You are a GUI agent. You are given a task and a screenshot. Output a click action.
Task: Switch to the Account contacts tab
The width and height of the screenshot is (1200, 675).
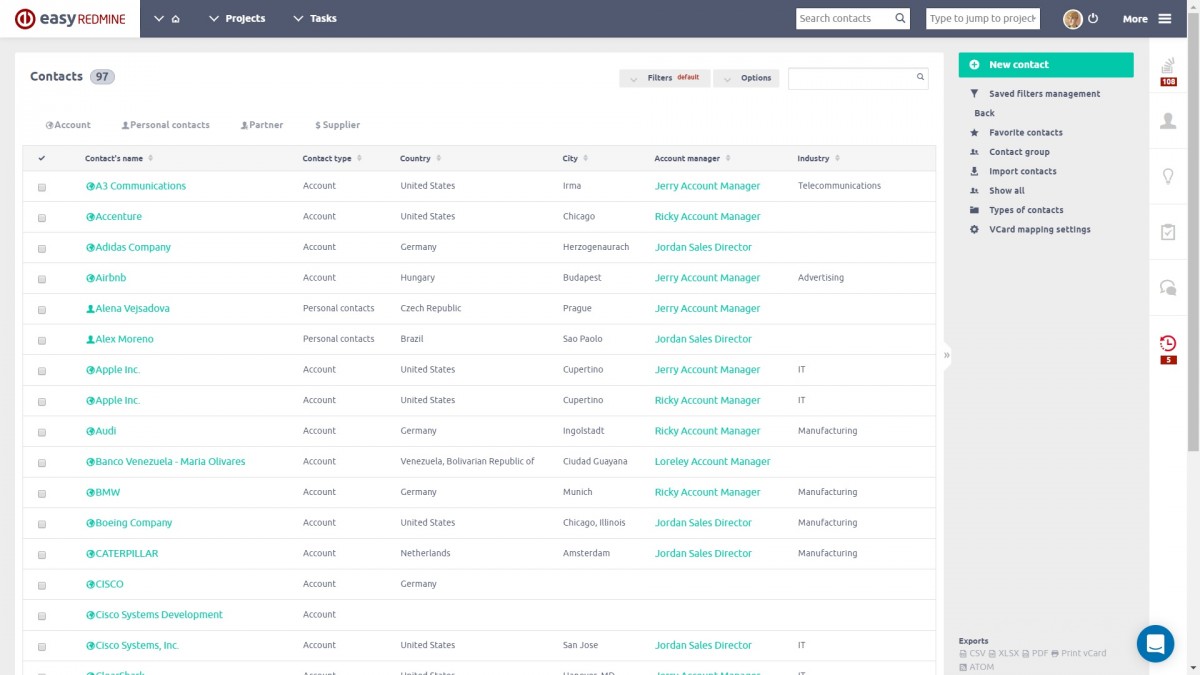[x=68, y=125]
